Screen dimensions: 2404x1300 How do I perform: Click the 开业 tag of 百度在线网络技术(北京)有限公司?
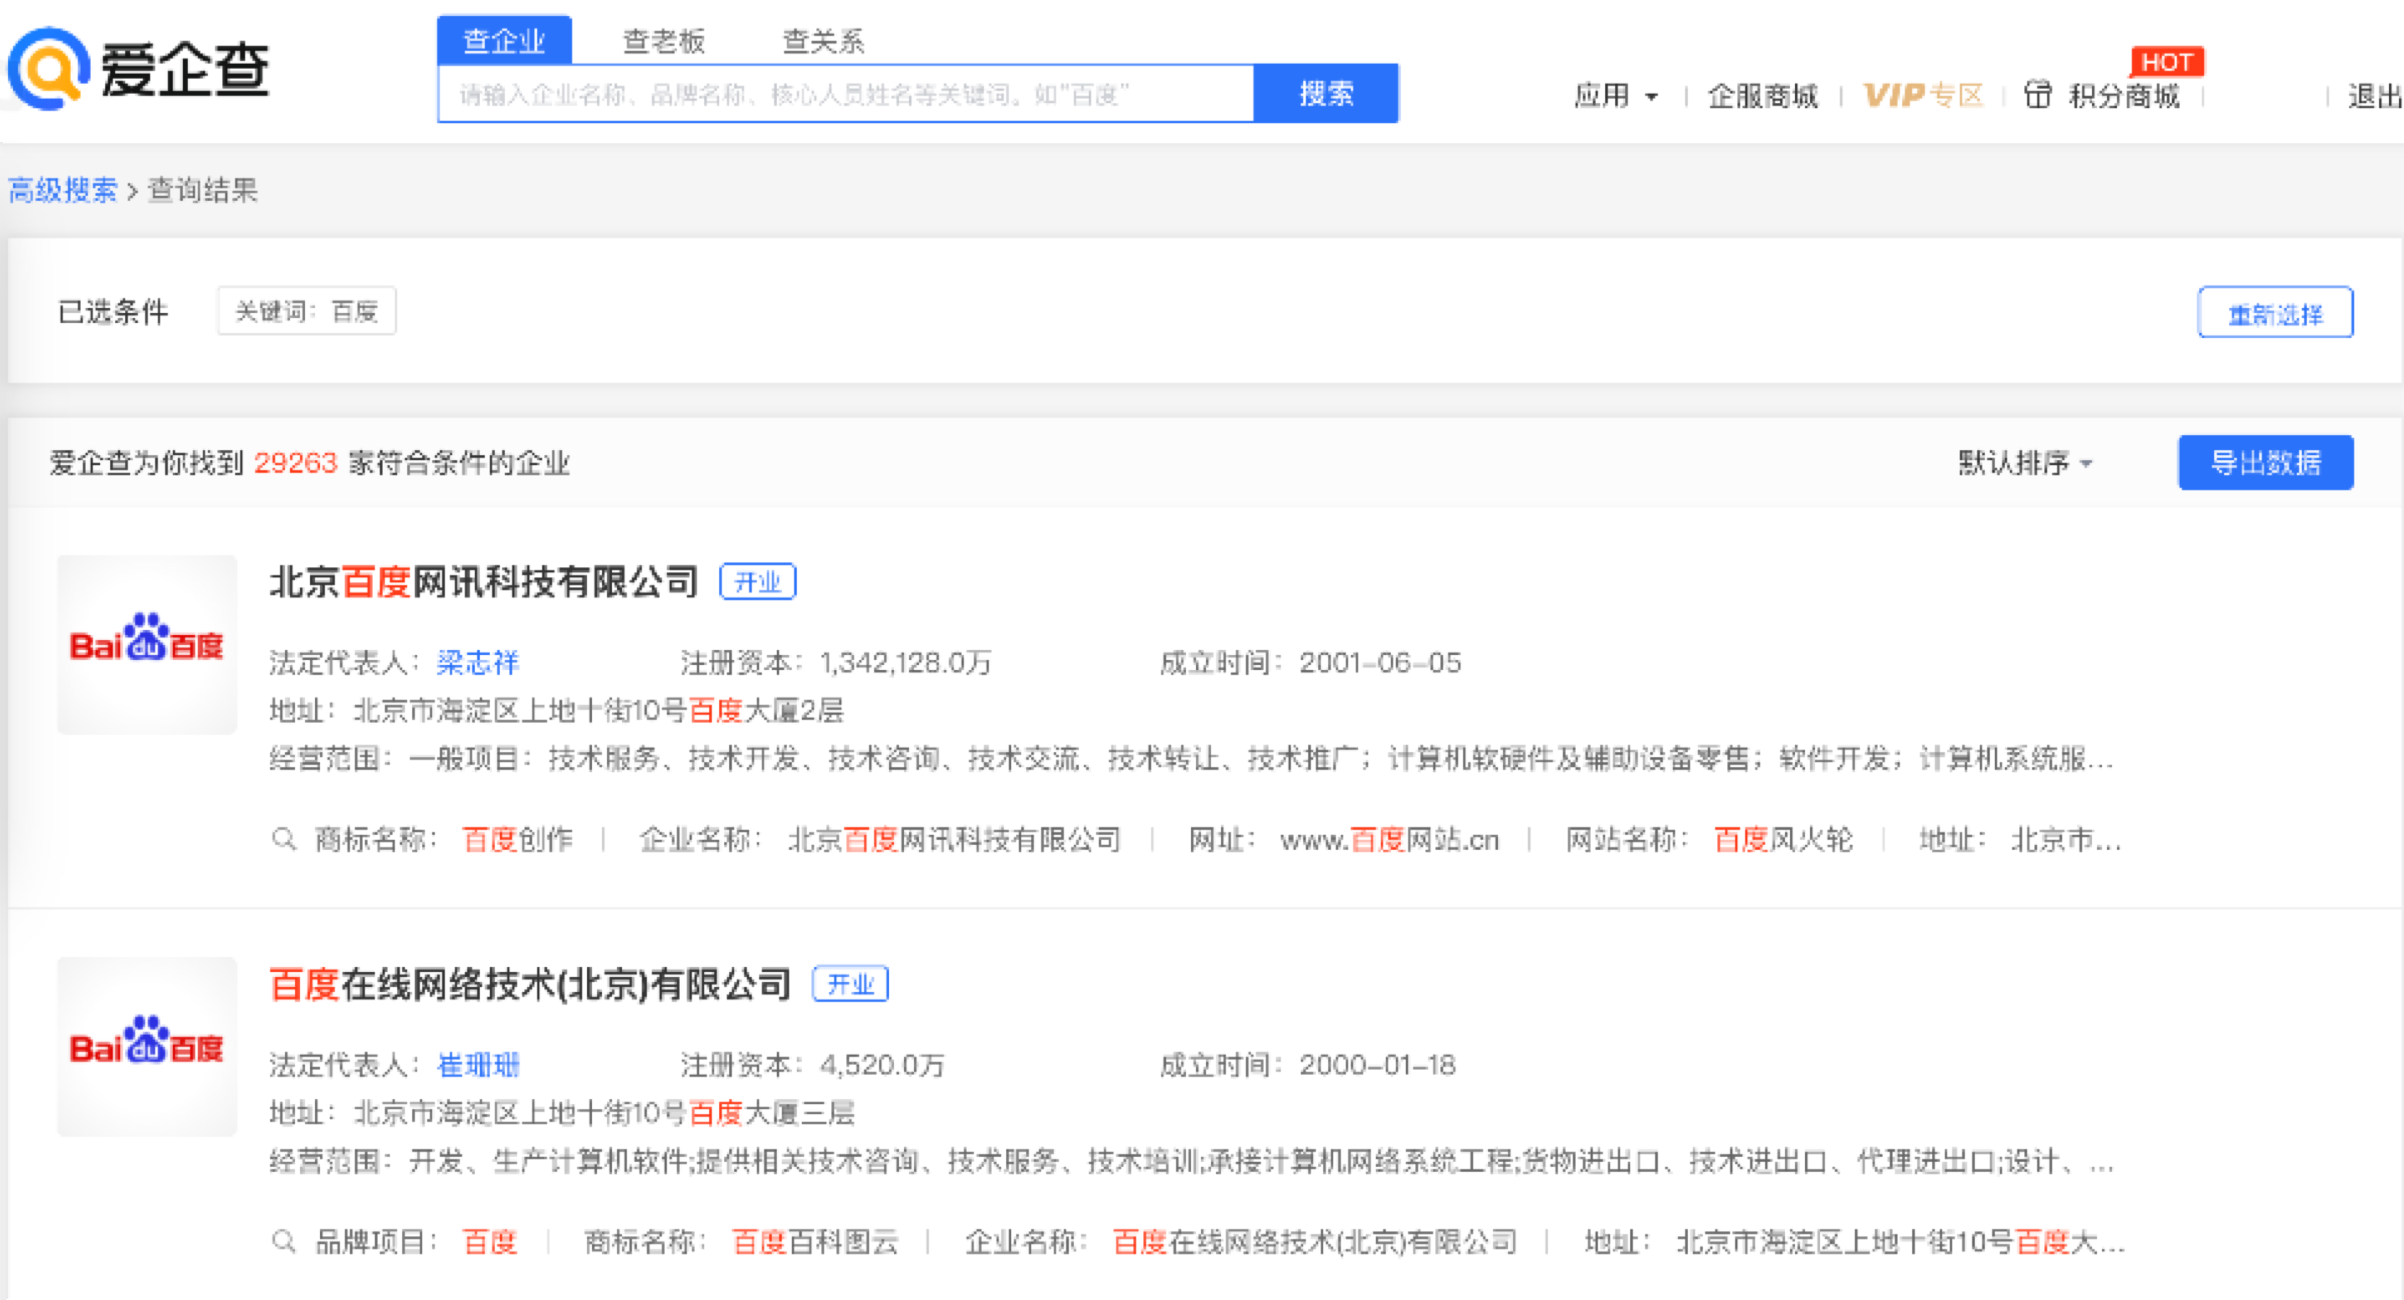850,984
